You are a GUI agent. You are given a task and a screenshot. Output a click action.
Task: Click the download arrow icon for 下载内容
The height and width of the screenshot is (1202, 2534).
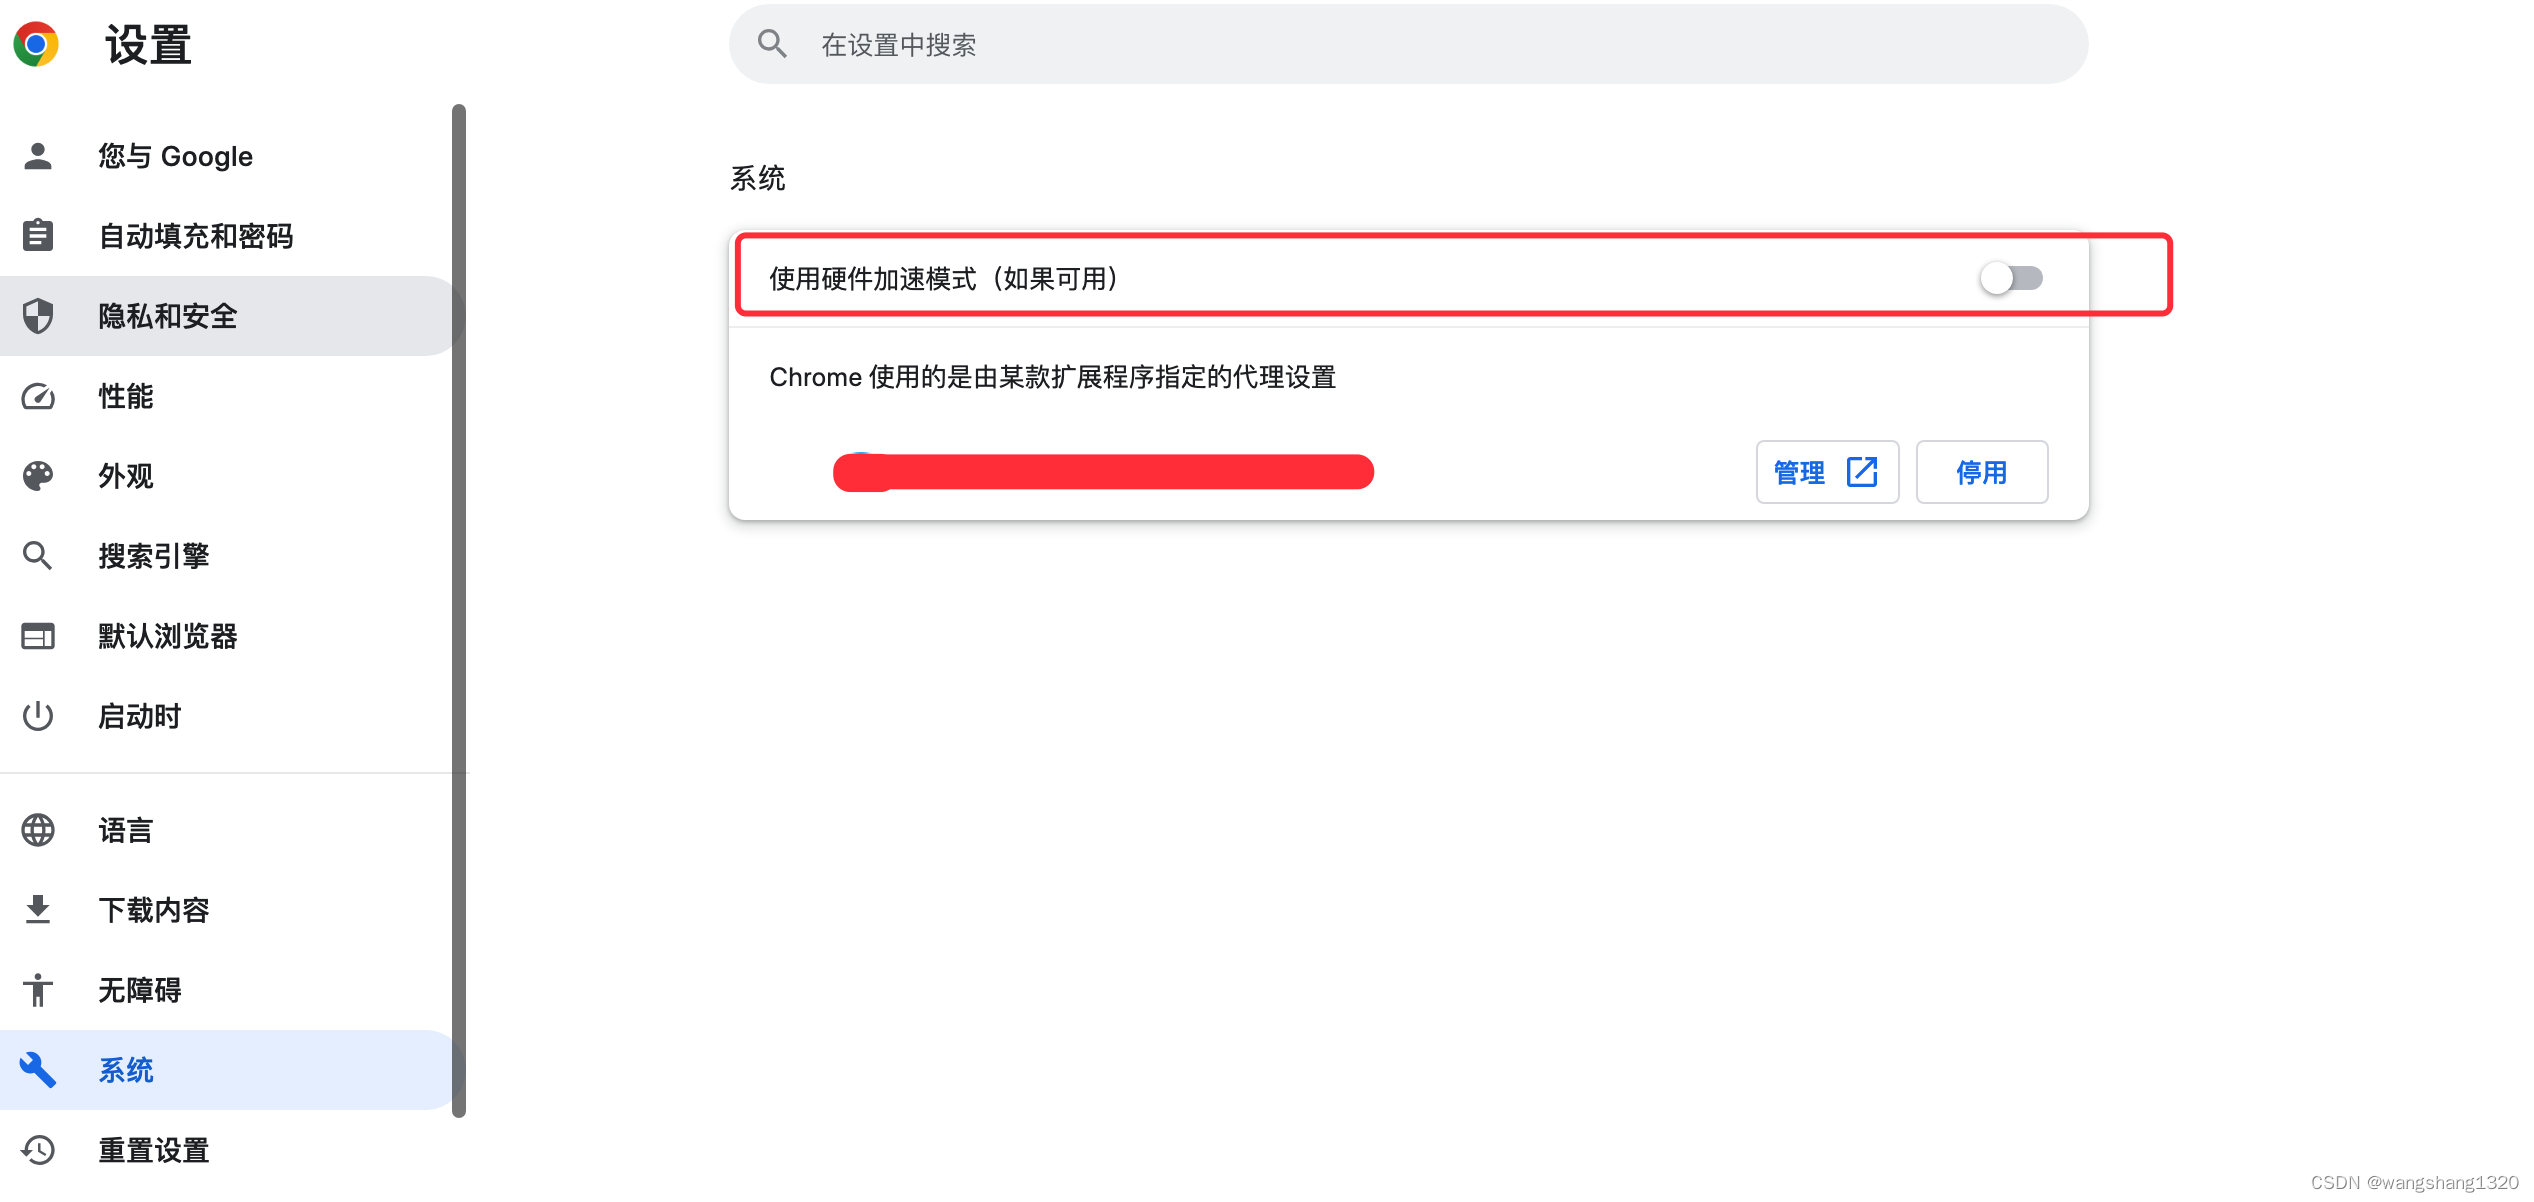(38, 910)
